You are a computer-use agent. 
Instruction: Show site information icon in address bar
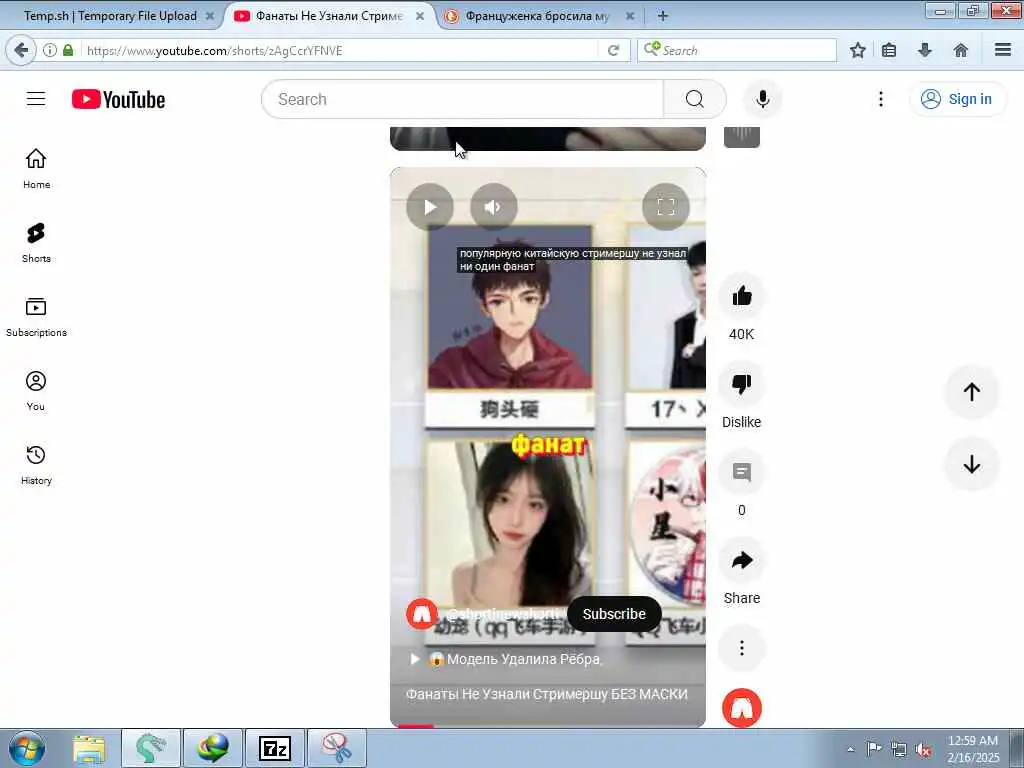pos(50,50)
